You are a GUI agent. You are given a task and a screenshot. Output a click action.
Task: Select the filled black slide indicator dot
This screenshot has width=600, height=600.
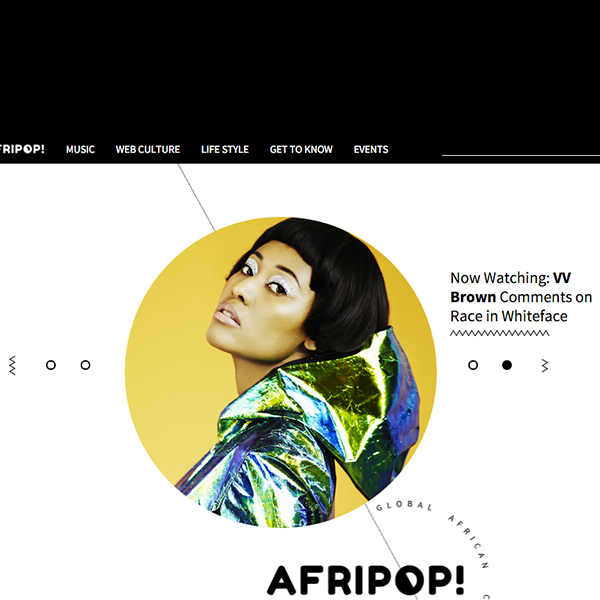tap(507, 365)
